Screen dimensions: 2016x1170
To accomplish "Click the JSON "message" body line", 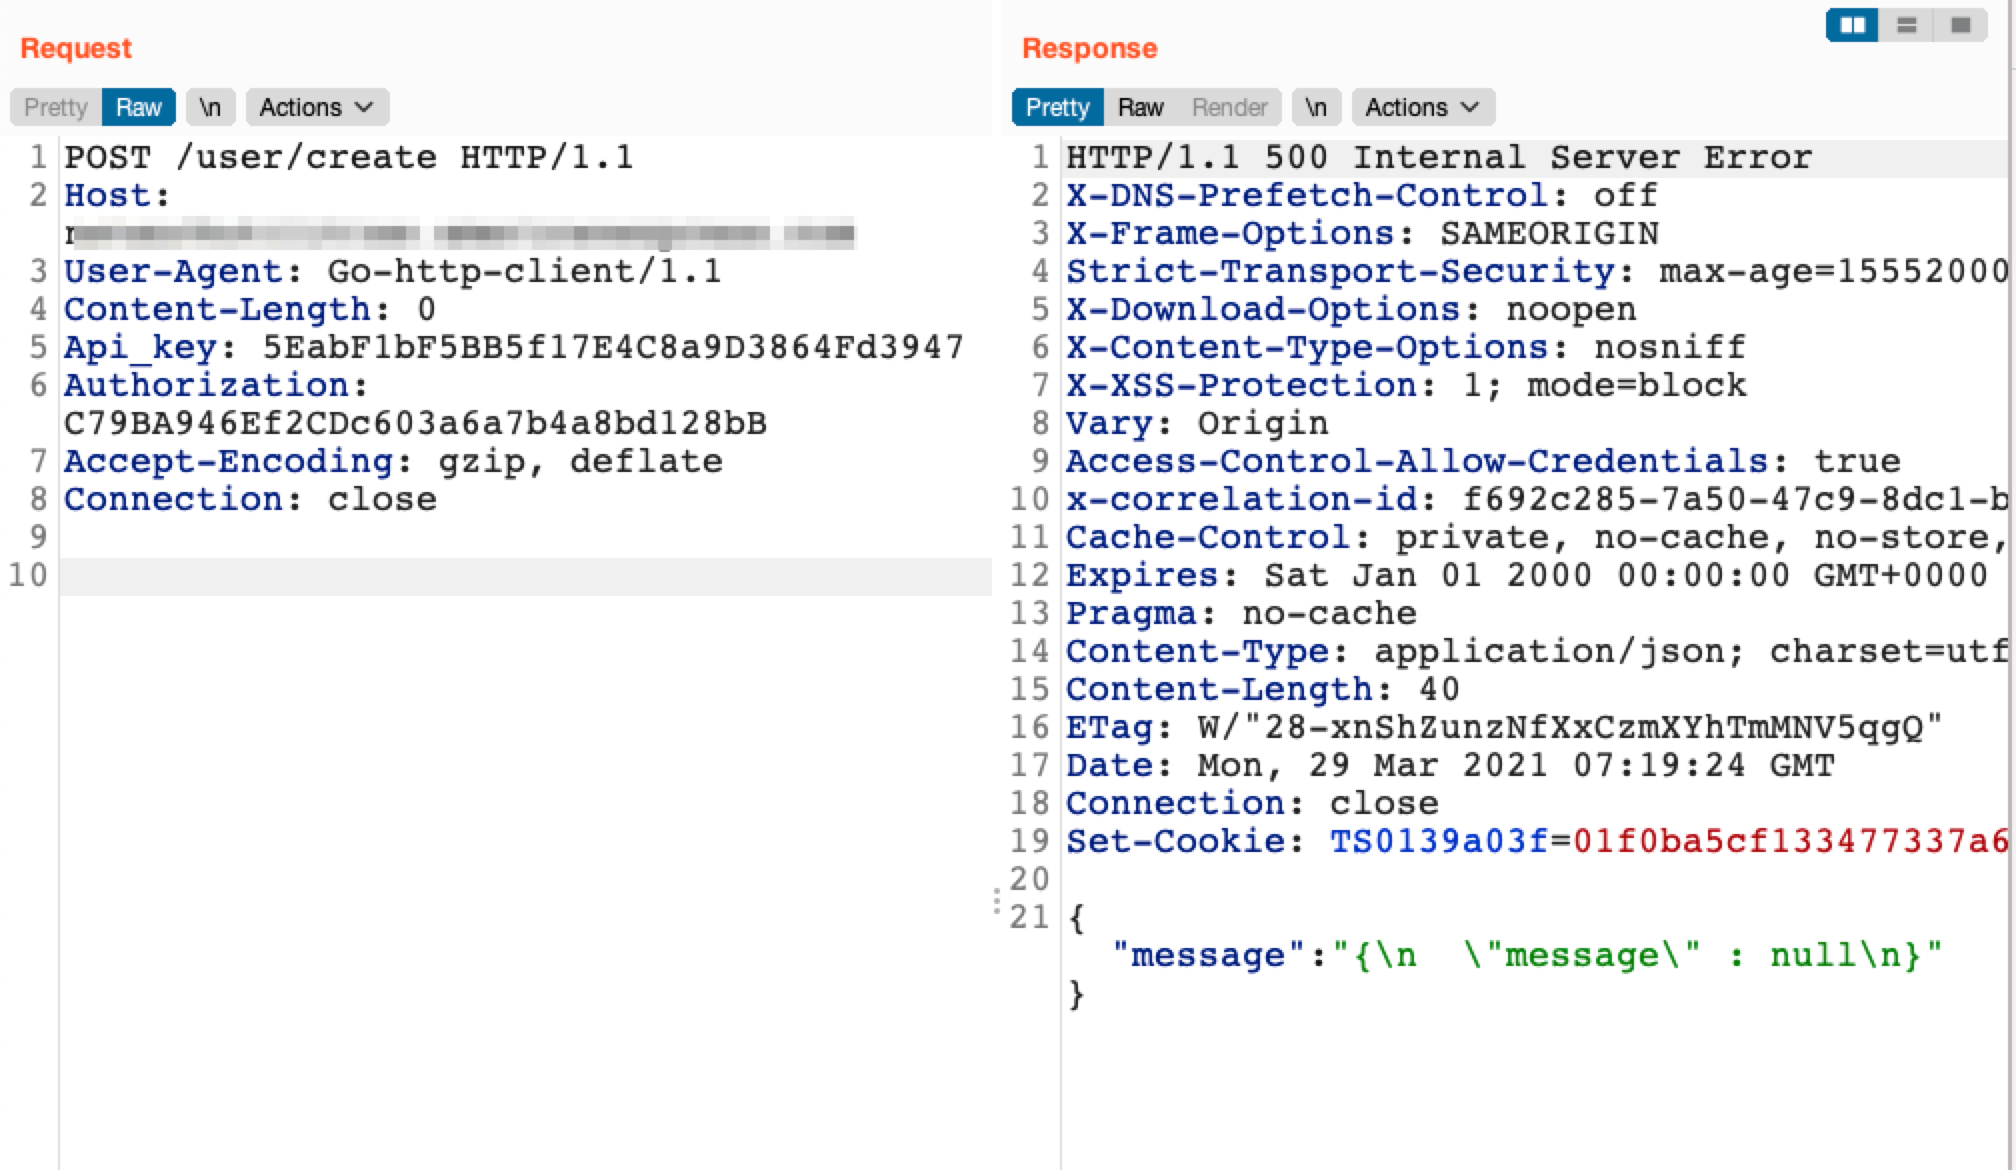I will [1527, 955].
